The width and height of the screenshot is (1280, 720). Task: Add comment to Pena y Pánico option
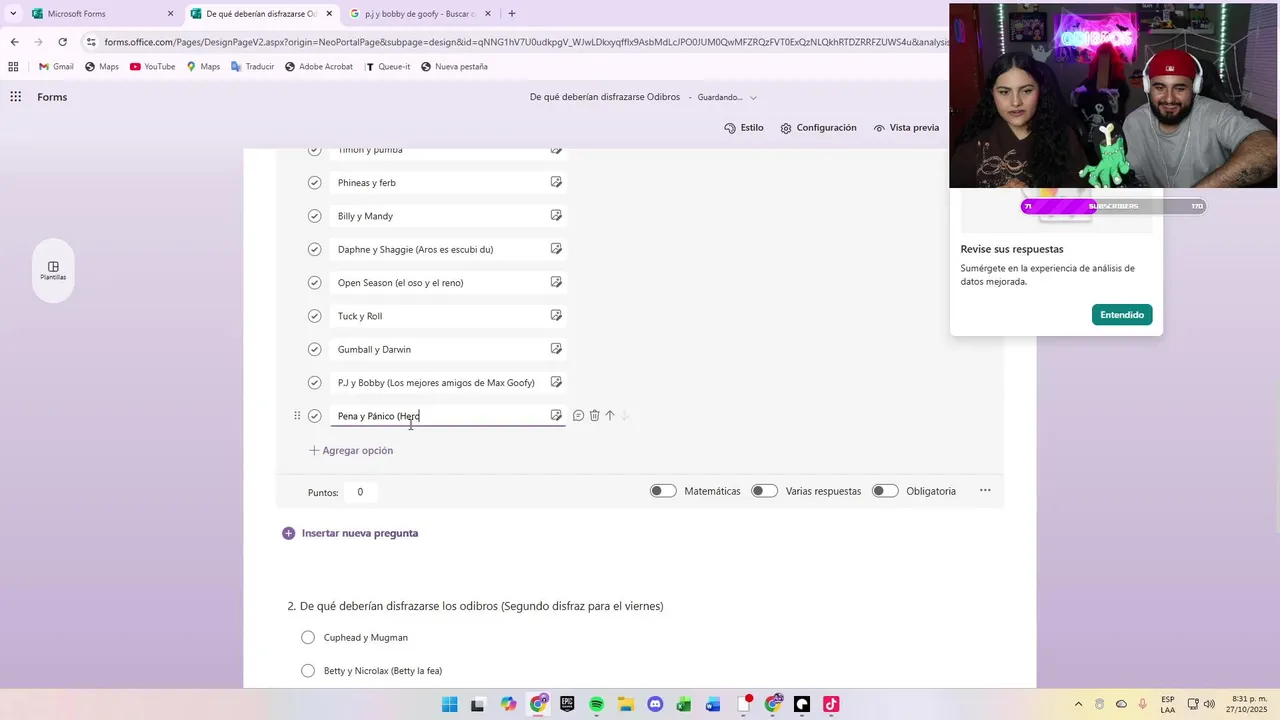(578, 415)
